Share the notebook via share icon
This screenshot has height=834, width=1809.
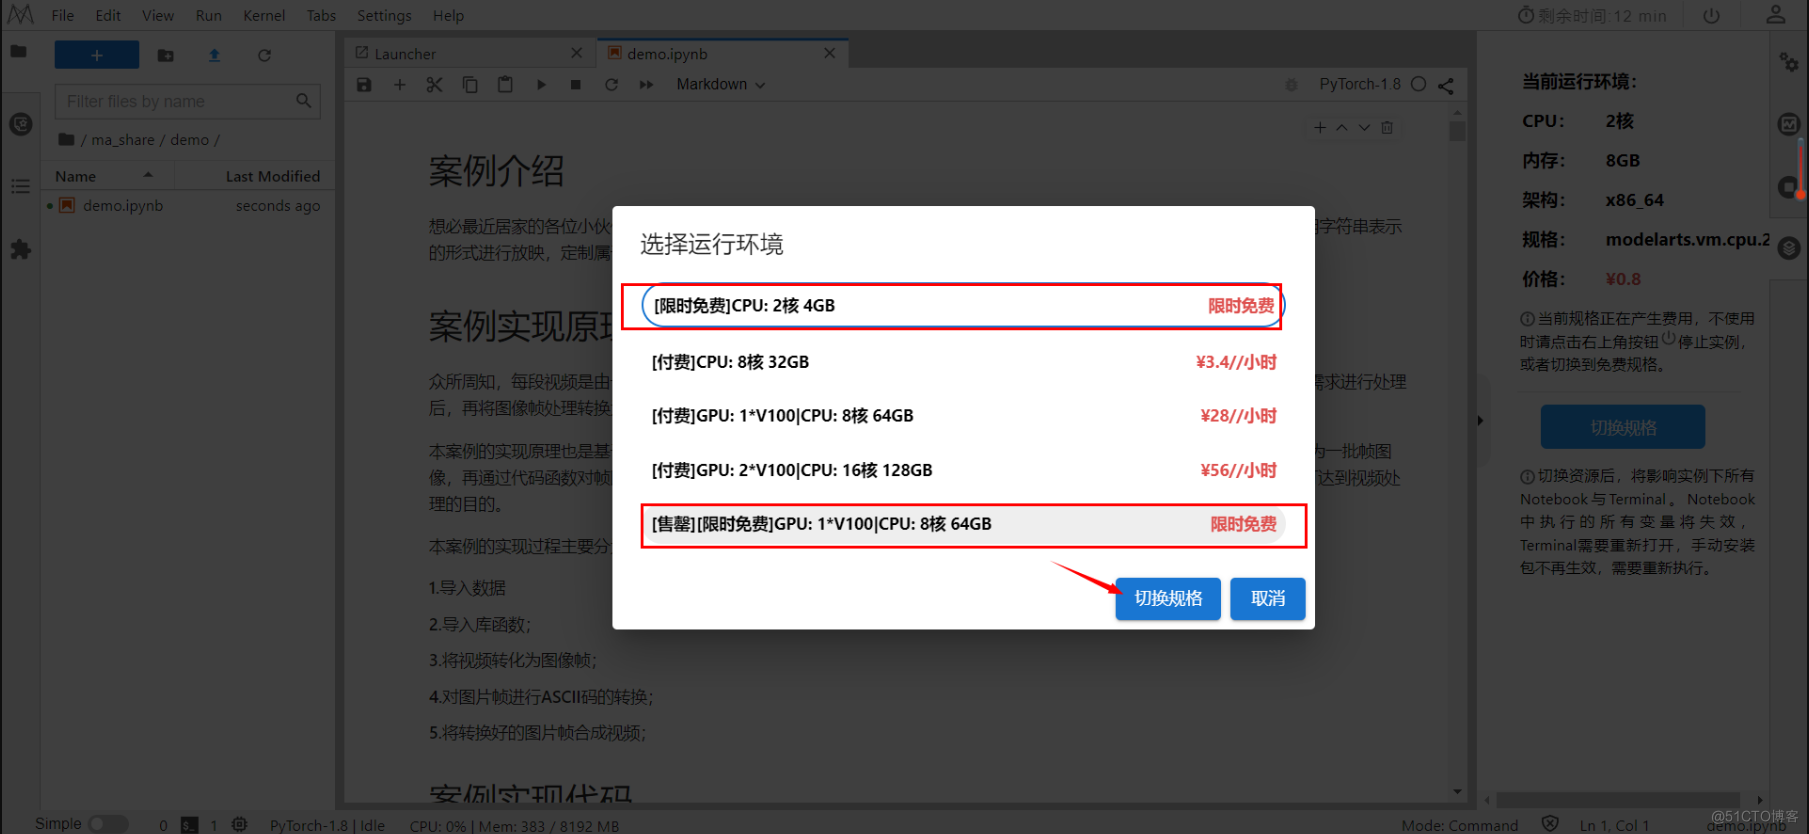tap(1446, 85)
